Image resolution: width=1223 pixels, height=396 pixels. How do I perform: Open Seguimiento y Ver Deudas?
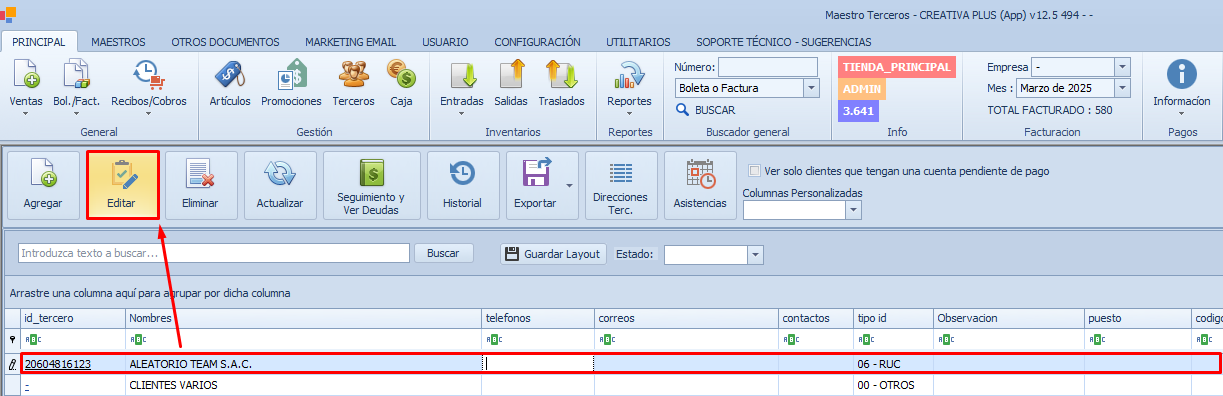(372, 185)
